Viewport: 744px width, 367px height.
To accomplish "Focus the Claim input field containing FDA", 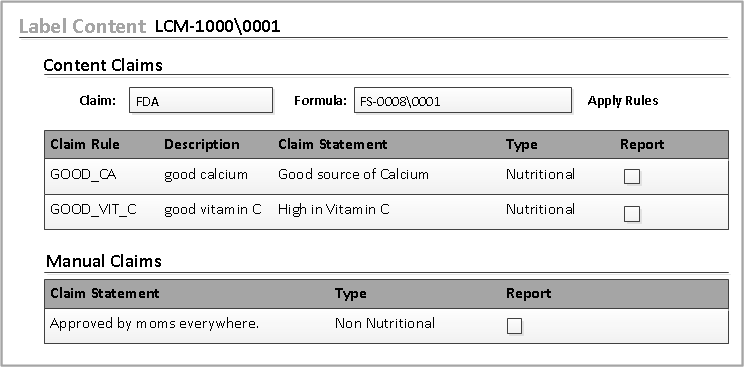I will (x=201, y=100).
